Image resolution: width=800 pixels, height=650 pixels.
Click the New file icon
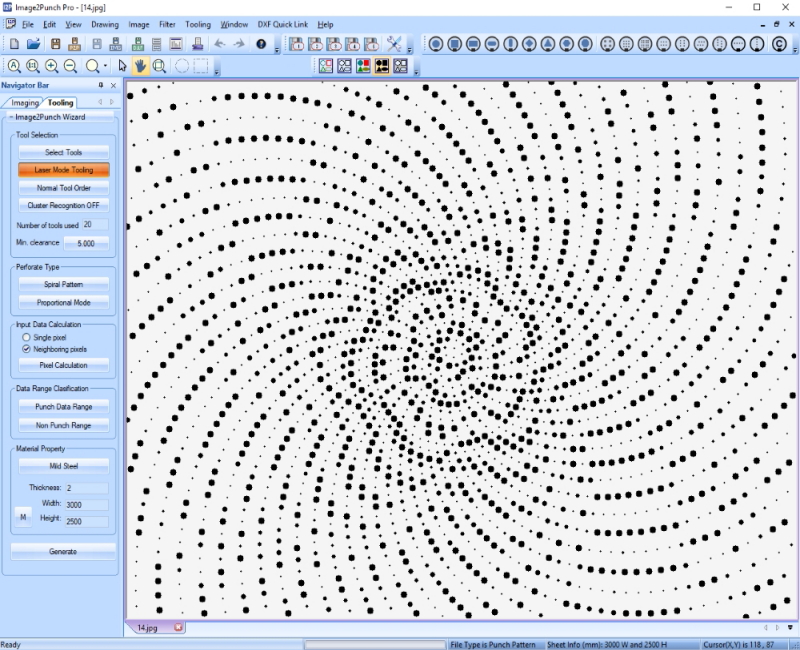point(14,44)
